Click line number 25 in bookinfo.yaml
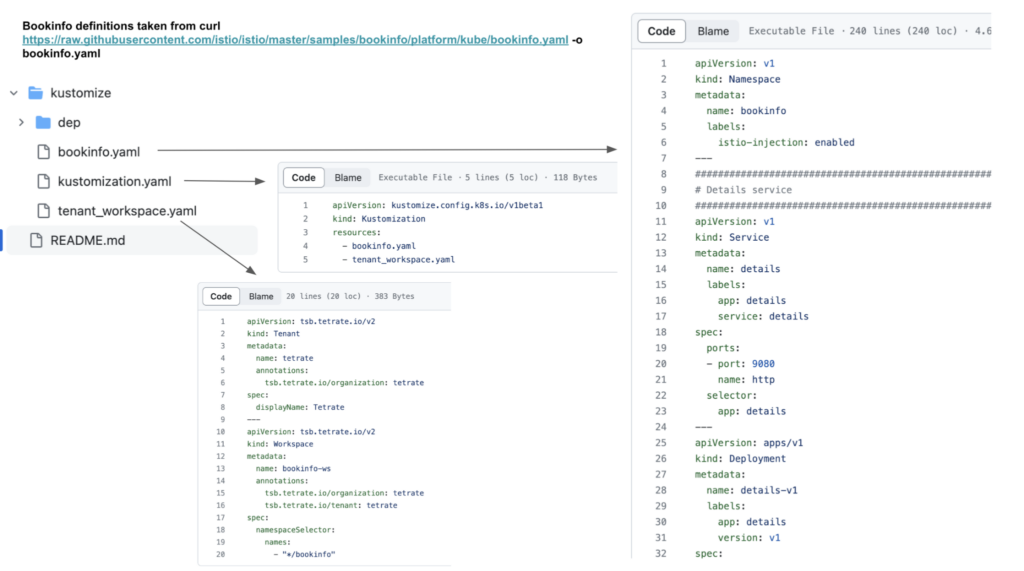 [x=661, y=442]
